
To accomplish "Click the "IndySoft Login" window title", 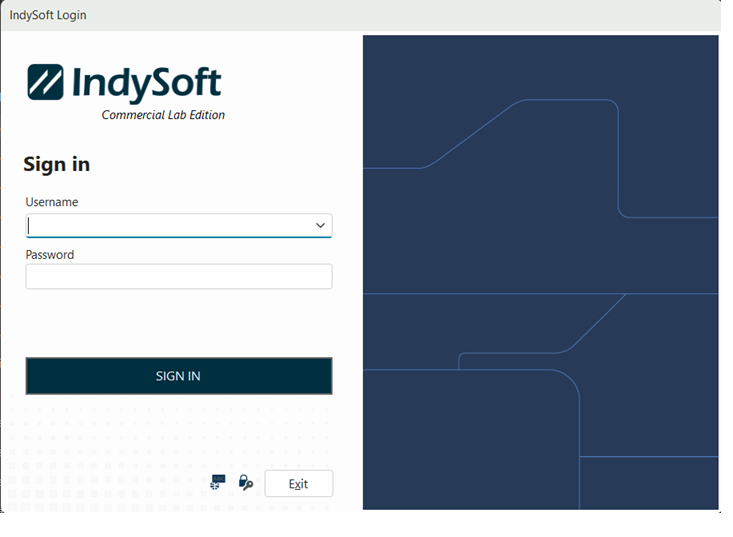I will [x=48, y=15].
